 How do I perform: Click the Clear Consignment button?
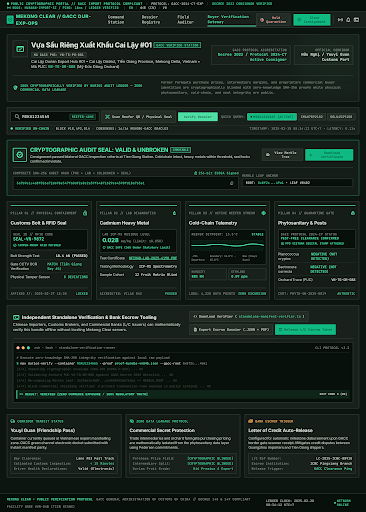click(x=312, y=20)
